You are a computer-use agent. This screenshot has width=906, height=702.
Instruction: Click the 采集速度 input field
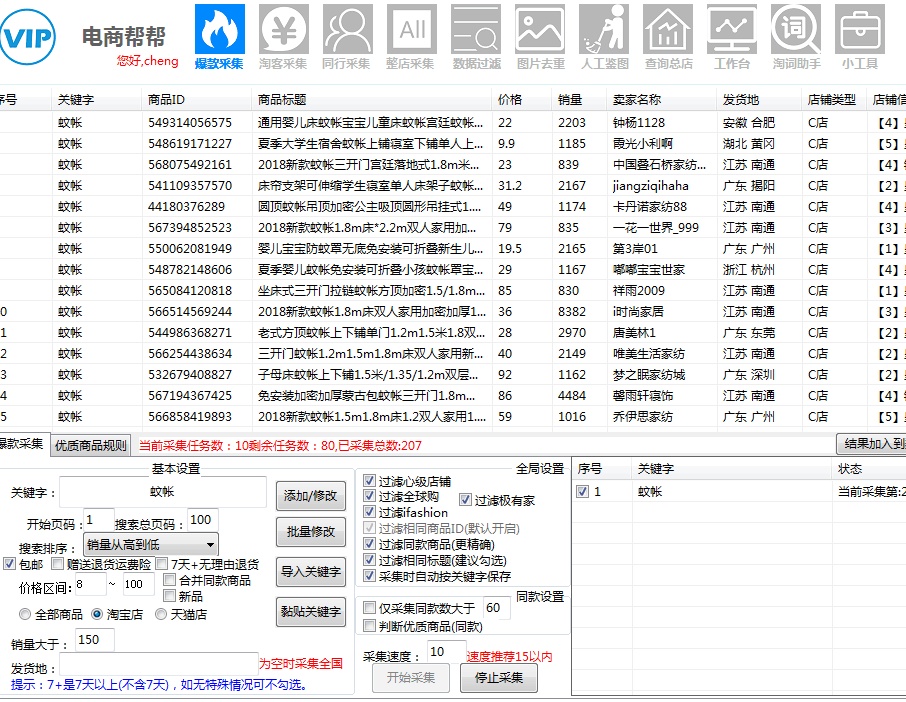tap(447, 652)
